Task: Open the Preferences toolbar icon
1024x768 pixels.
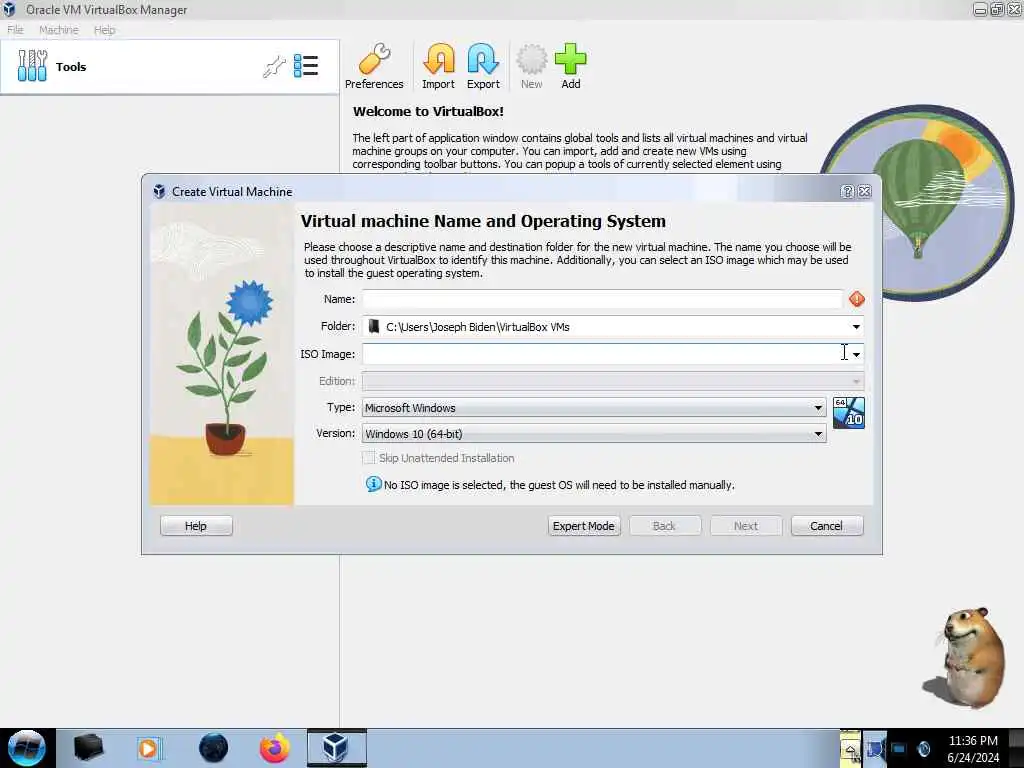Action: point(374,66)
